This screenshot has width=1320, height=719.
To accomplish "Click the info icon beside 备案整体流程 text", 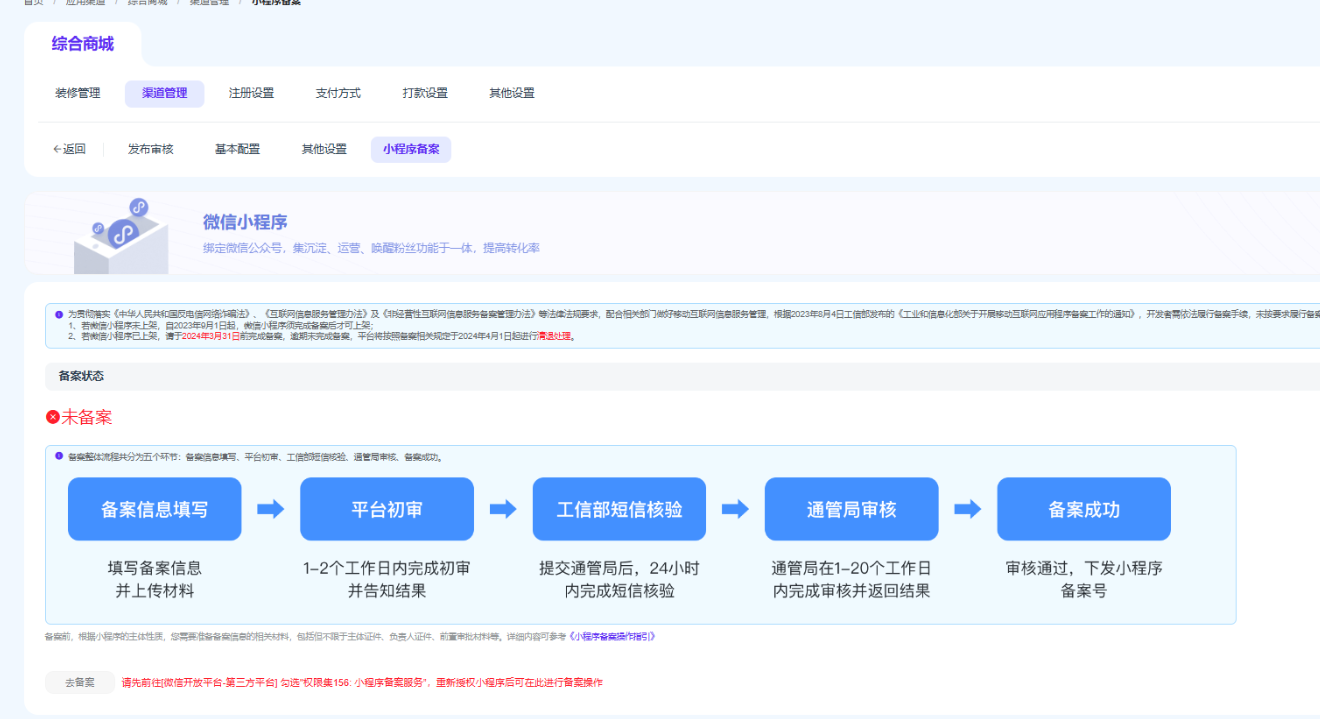I will coord(59,456).
